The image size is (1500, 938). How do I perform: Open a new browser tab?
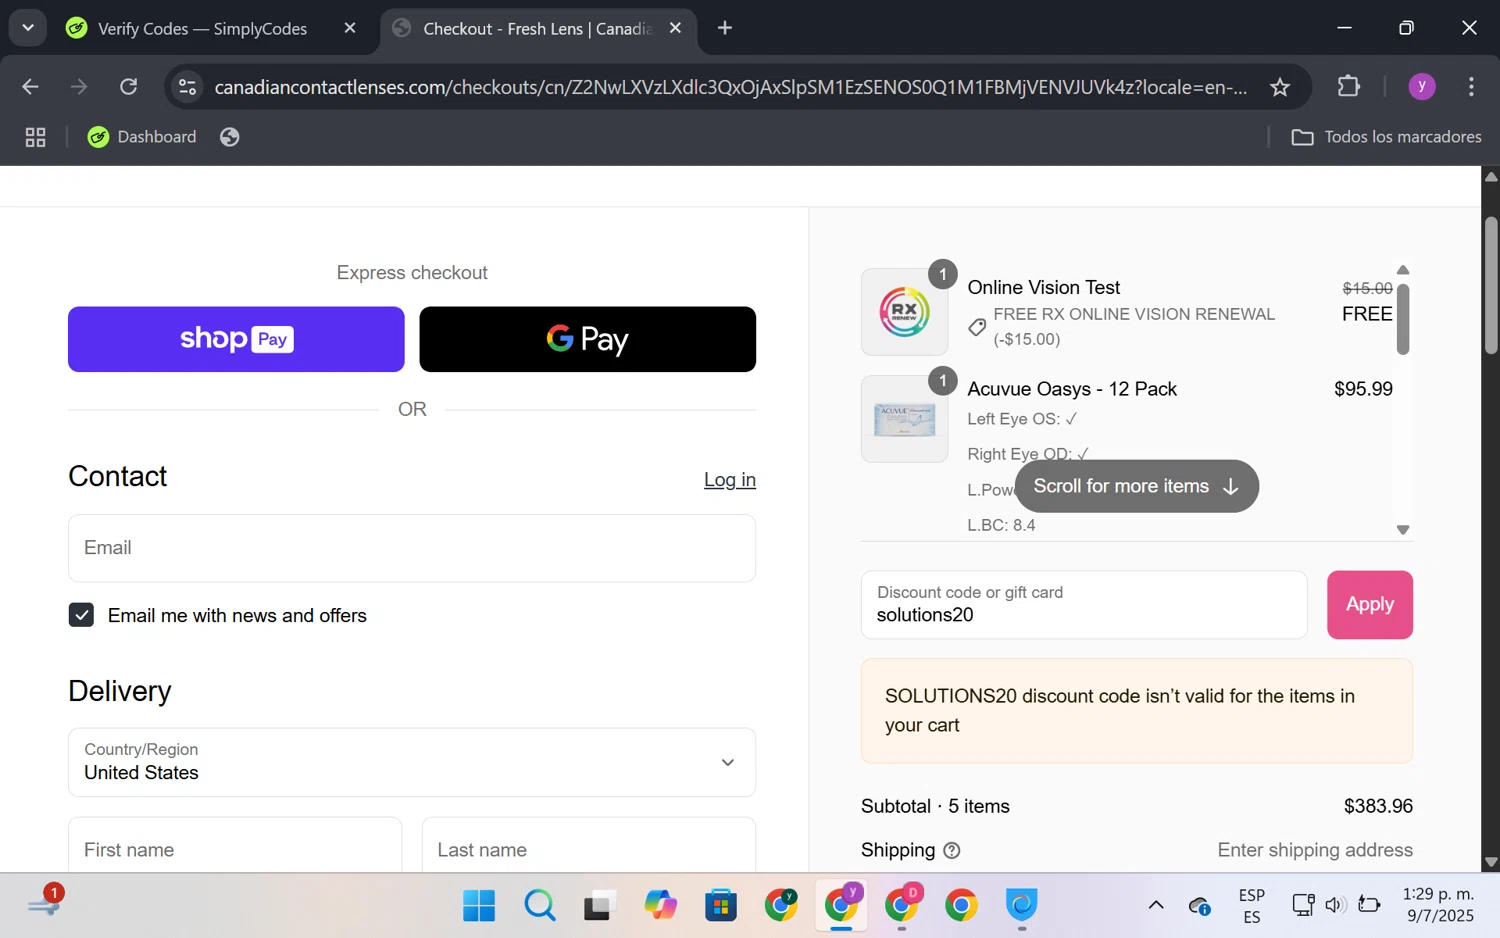click(x=725, y=28)
